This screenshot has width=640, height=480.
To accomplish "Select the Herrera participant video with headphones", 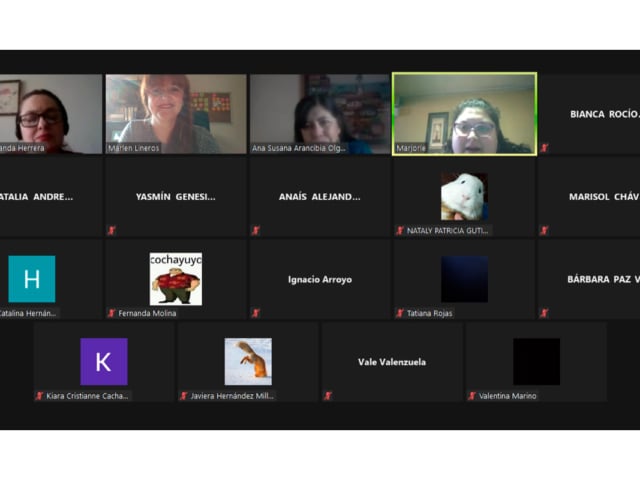I will [x=51, y=114].
